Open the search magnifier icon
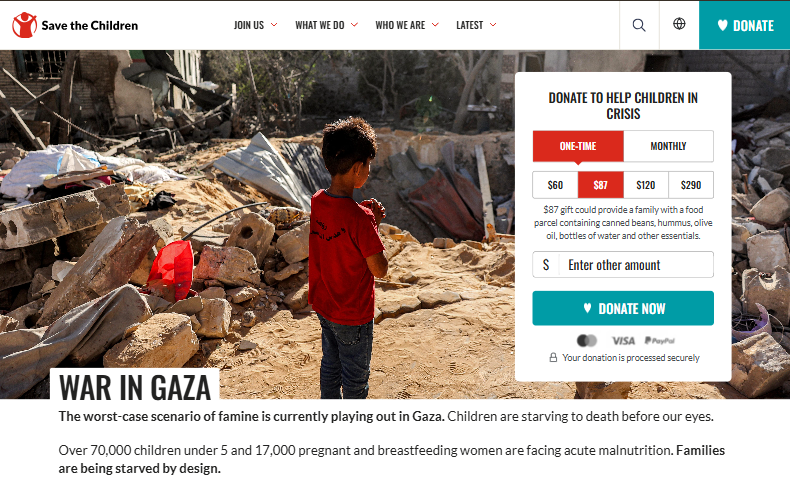The image size is (790, 495). (639, 25)
